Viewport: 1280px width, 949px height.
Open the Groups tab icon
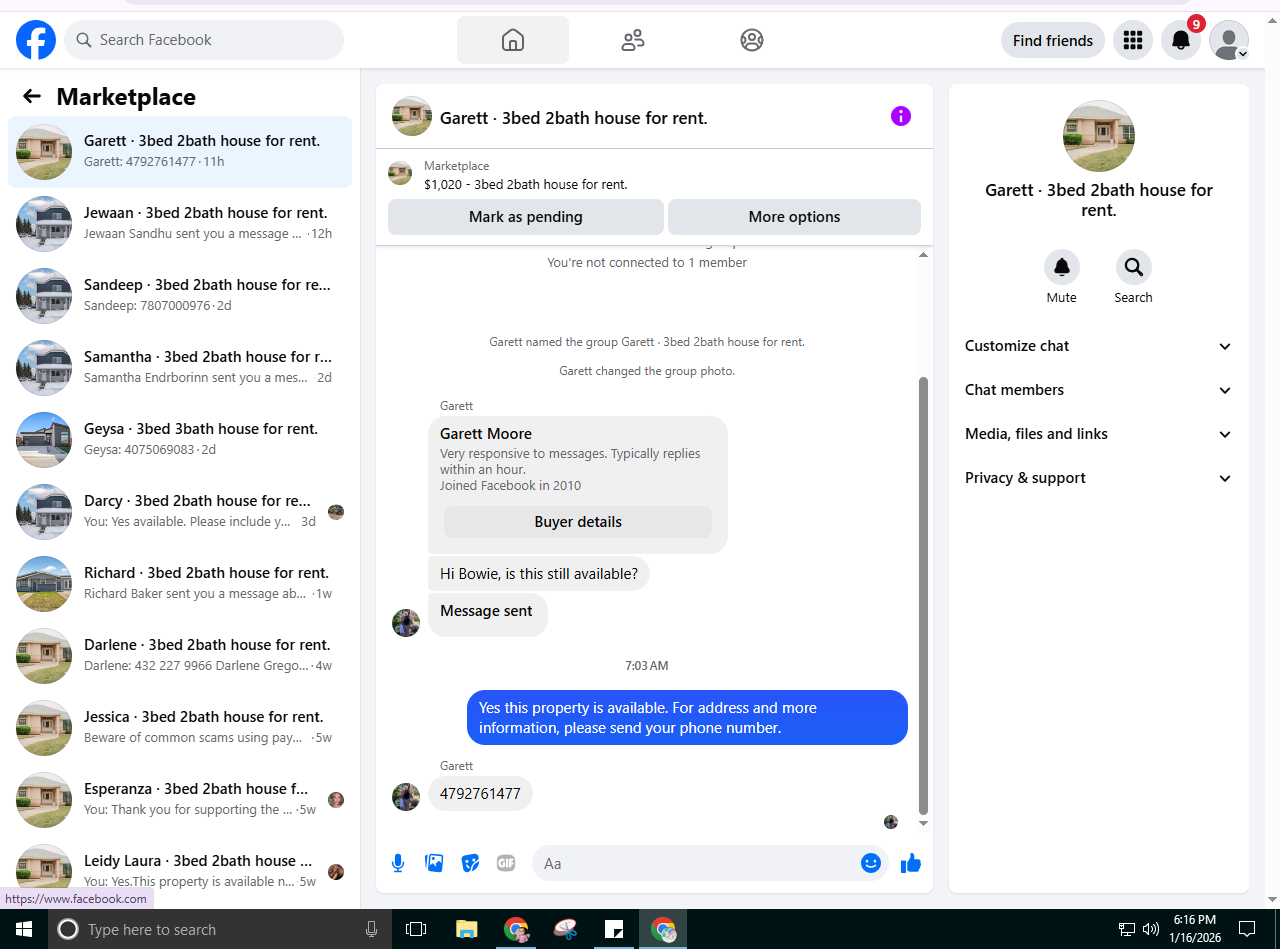coord(752,40)
